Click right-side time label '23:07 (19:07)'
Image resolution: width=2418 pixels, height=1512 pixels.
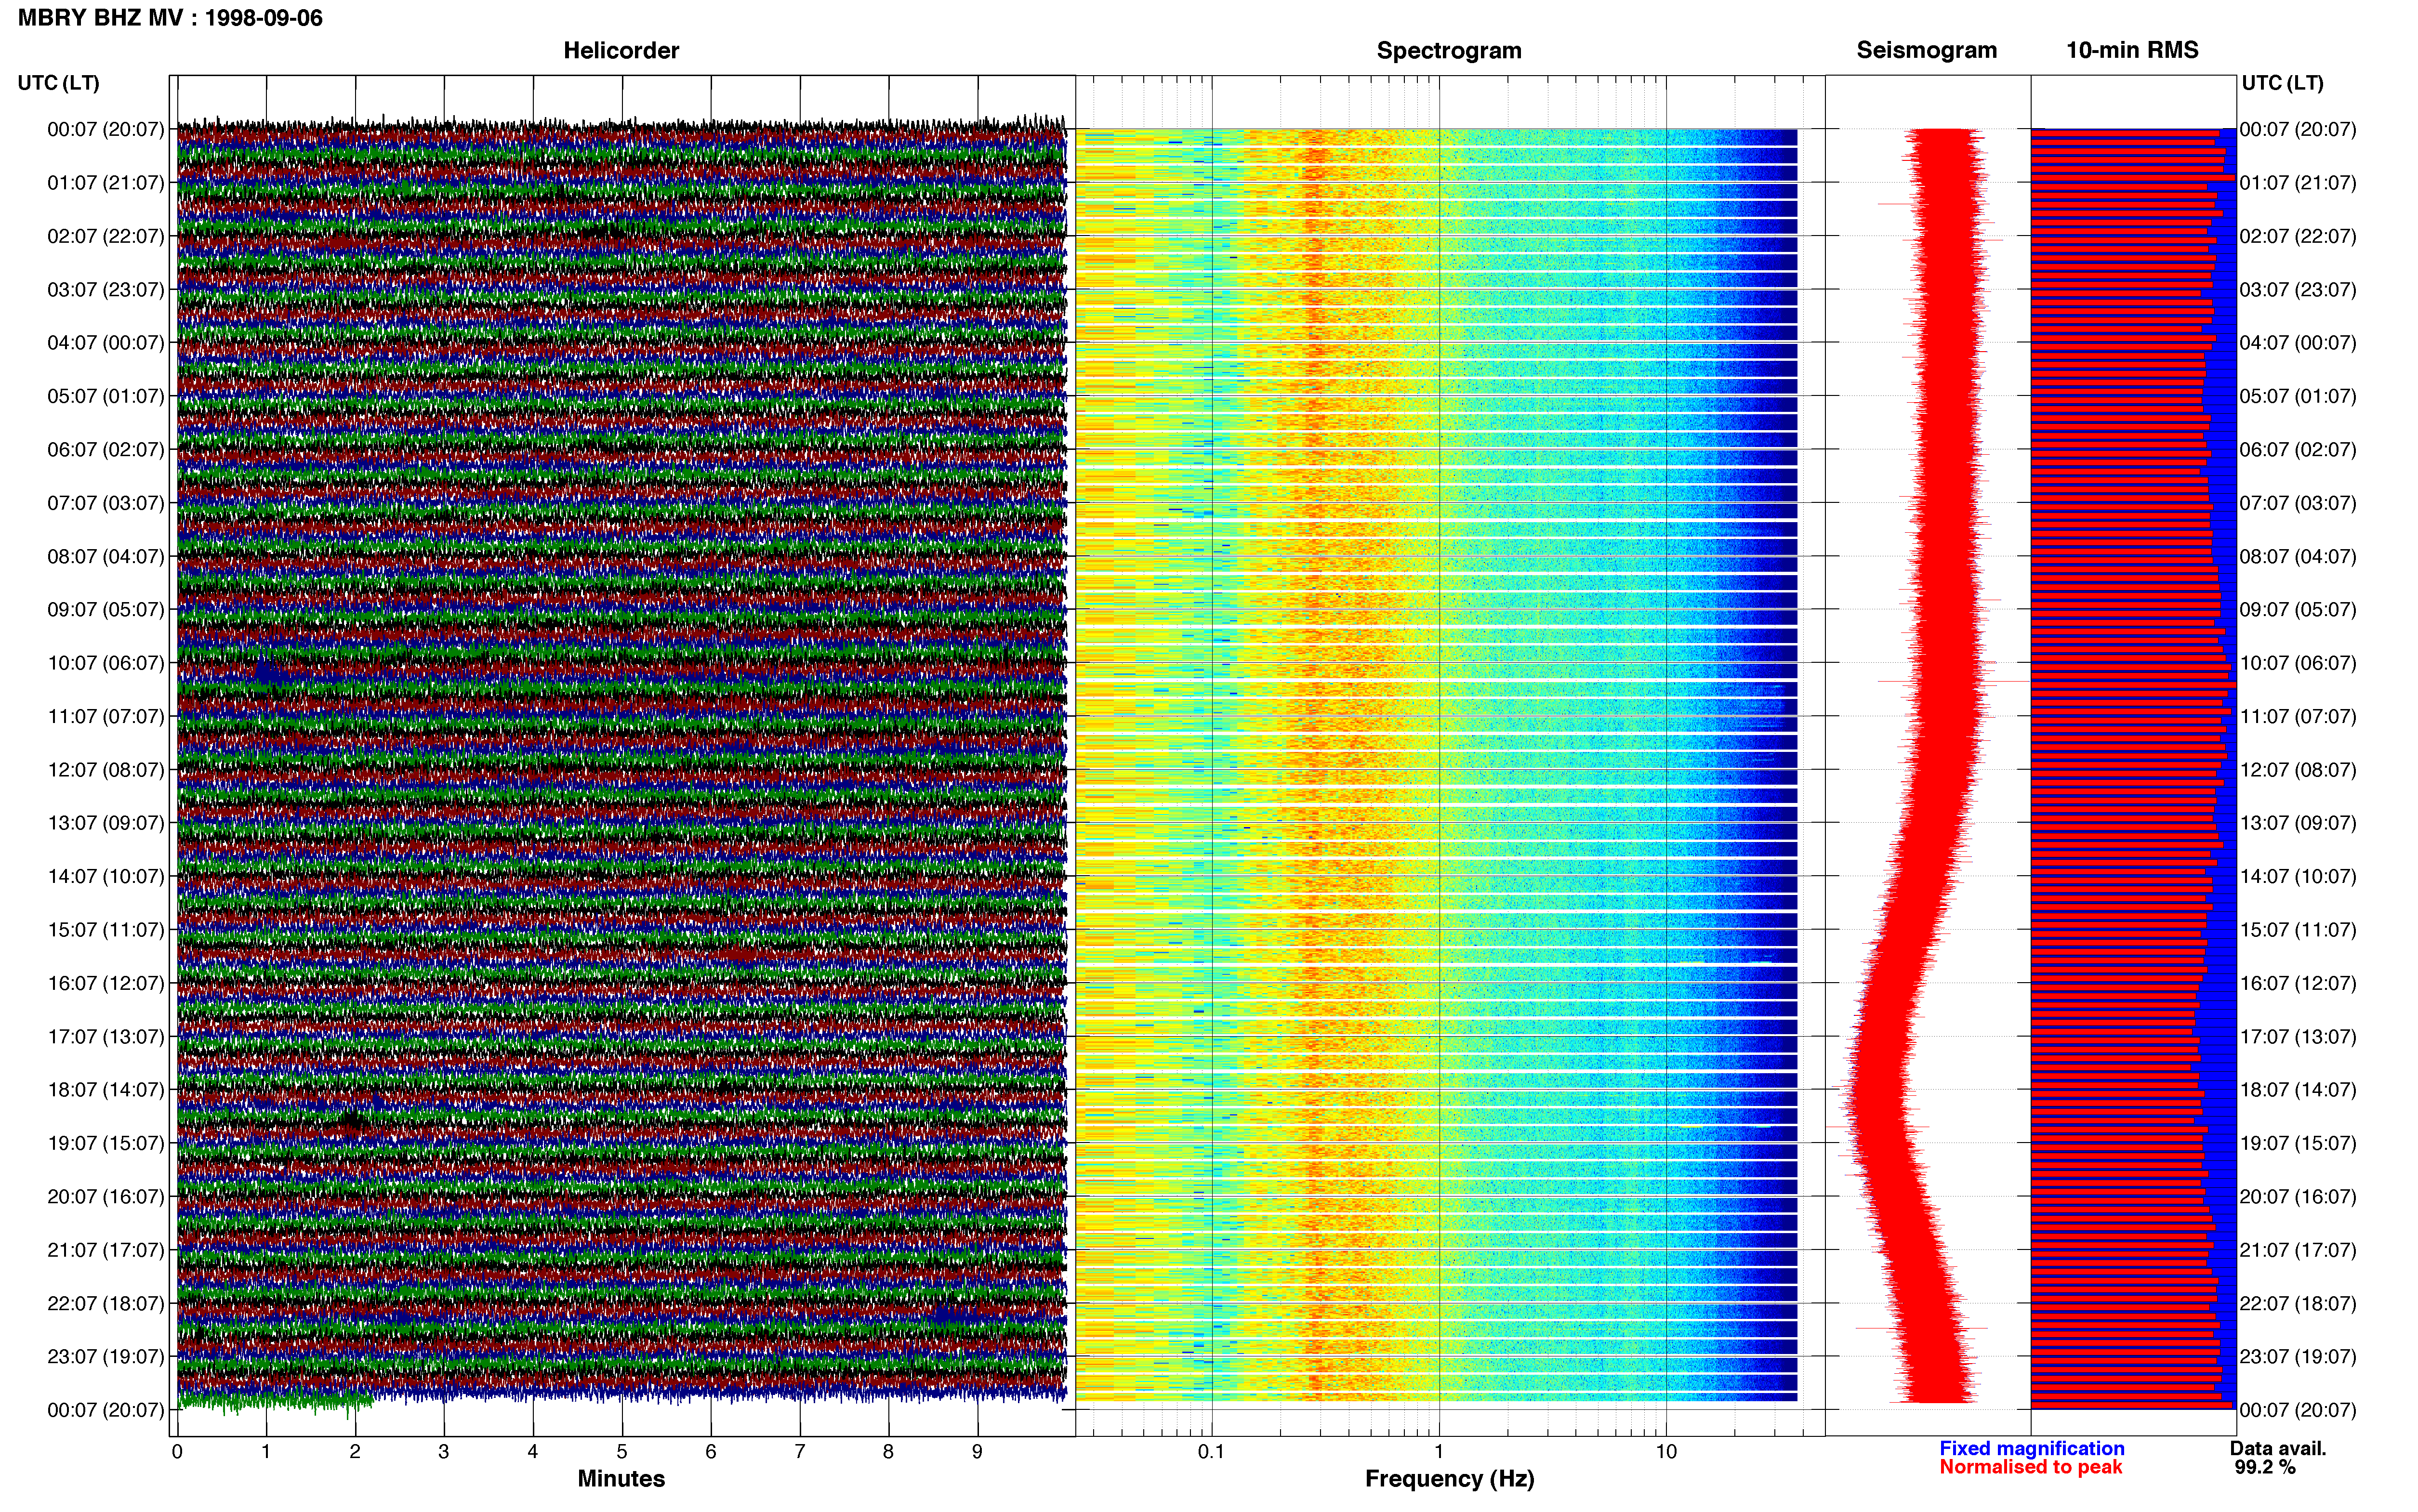click(x=2298, y=1356)
